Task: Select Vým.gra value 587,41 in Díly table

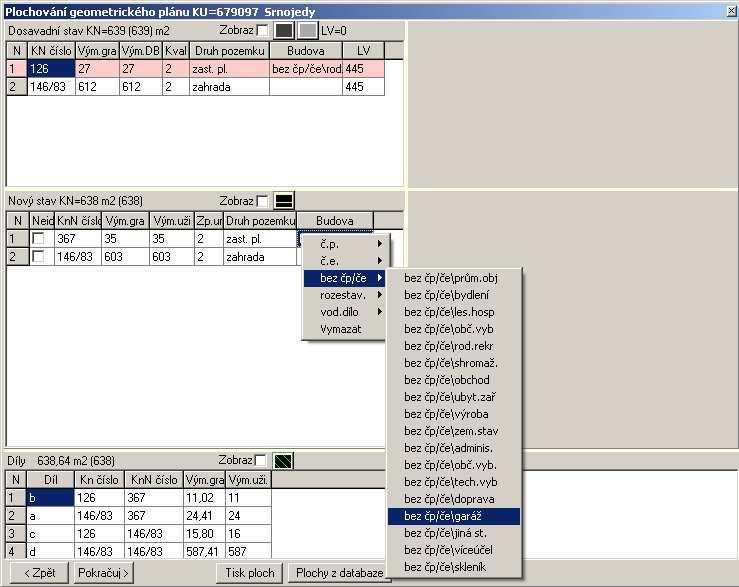Action: [205, 551]
